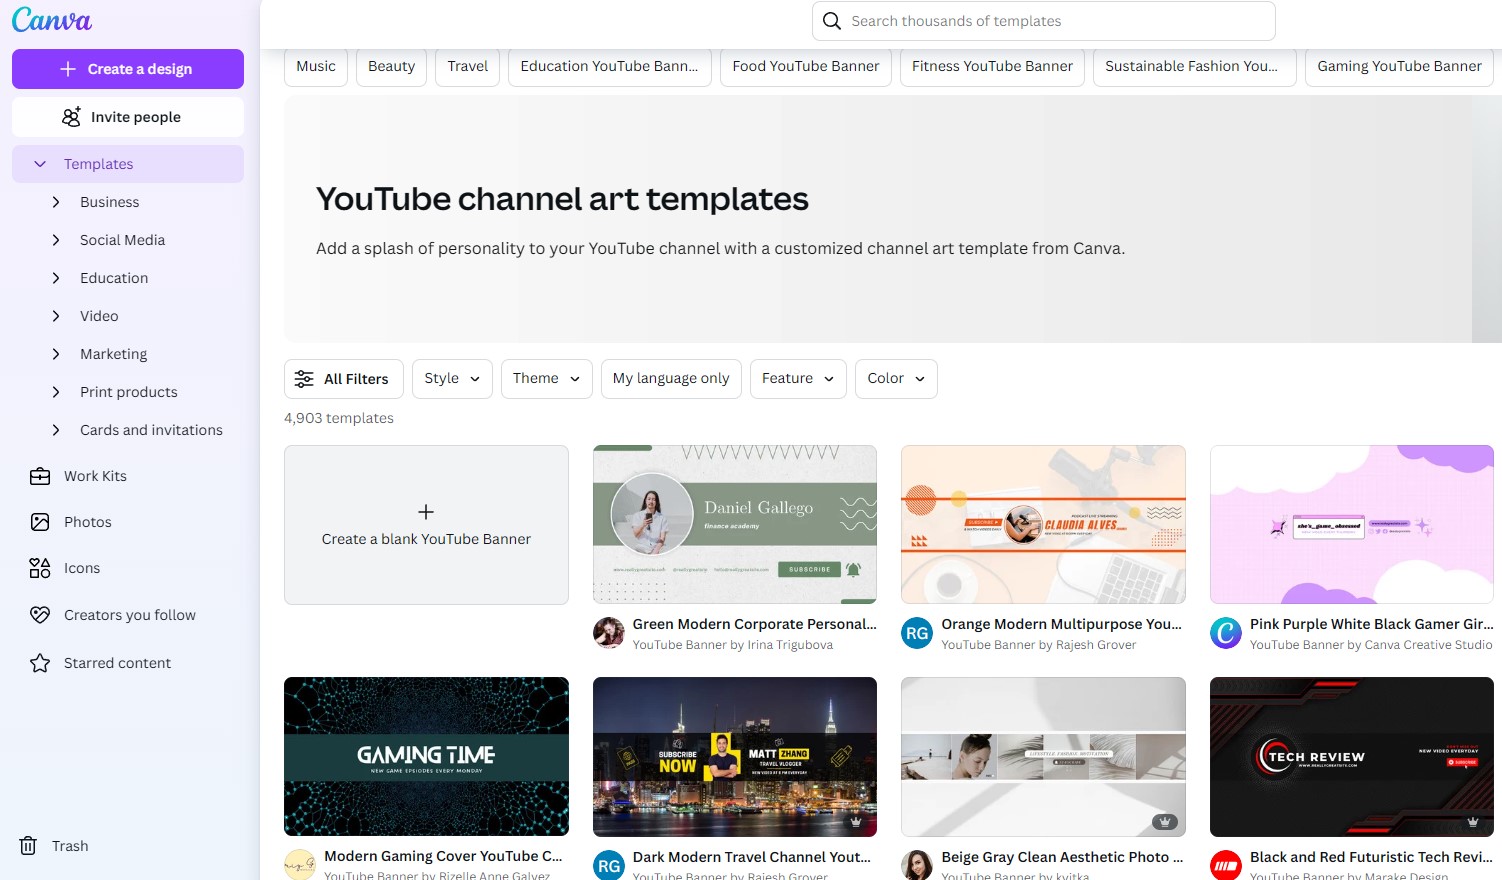The height and width of the screenshot is (880, 1502).
Task: Click Create a design button
Action: [x=128, y=69]
